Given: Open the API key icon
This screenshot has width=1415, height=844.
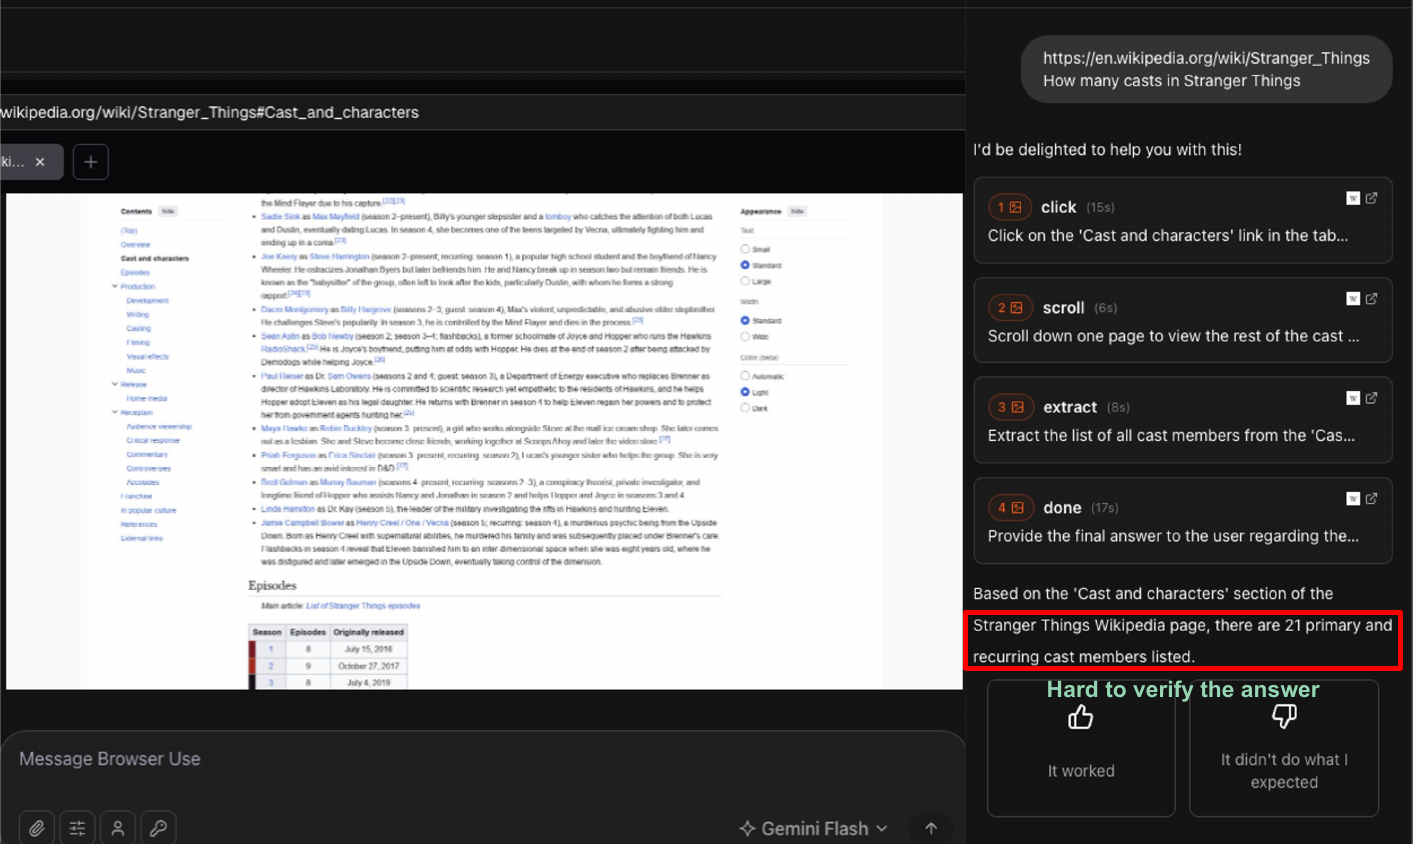Looking at the screenshot, I should tap(158, 827).
